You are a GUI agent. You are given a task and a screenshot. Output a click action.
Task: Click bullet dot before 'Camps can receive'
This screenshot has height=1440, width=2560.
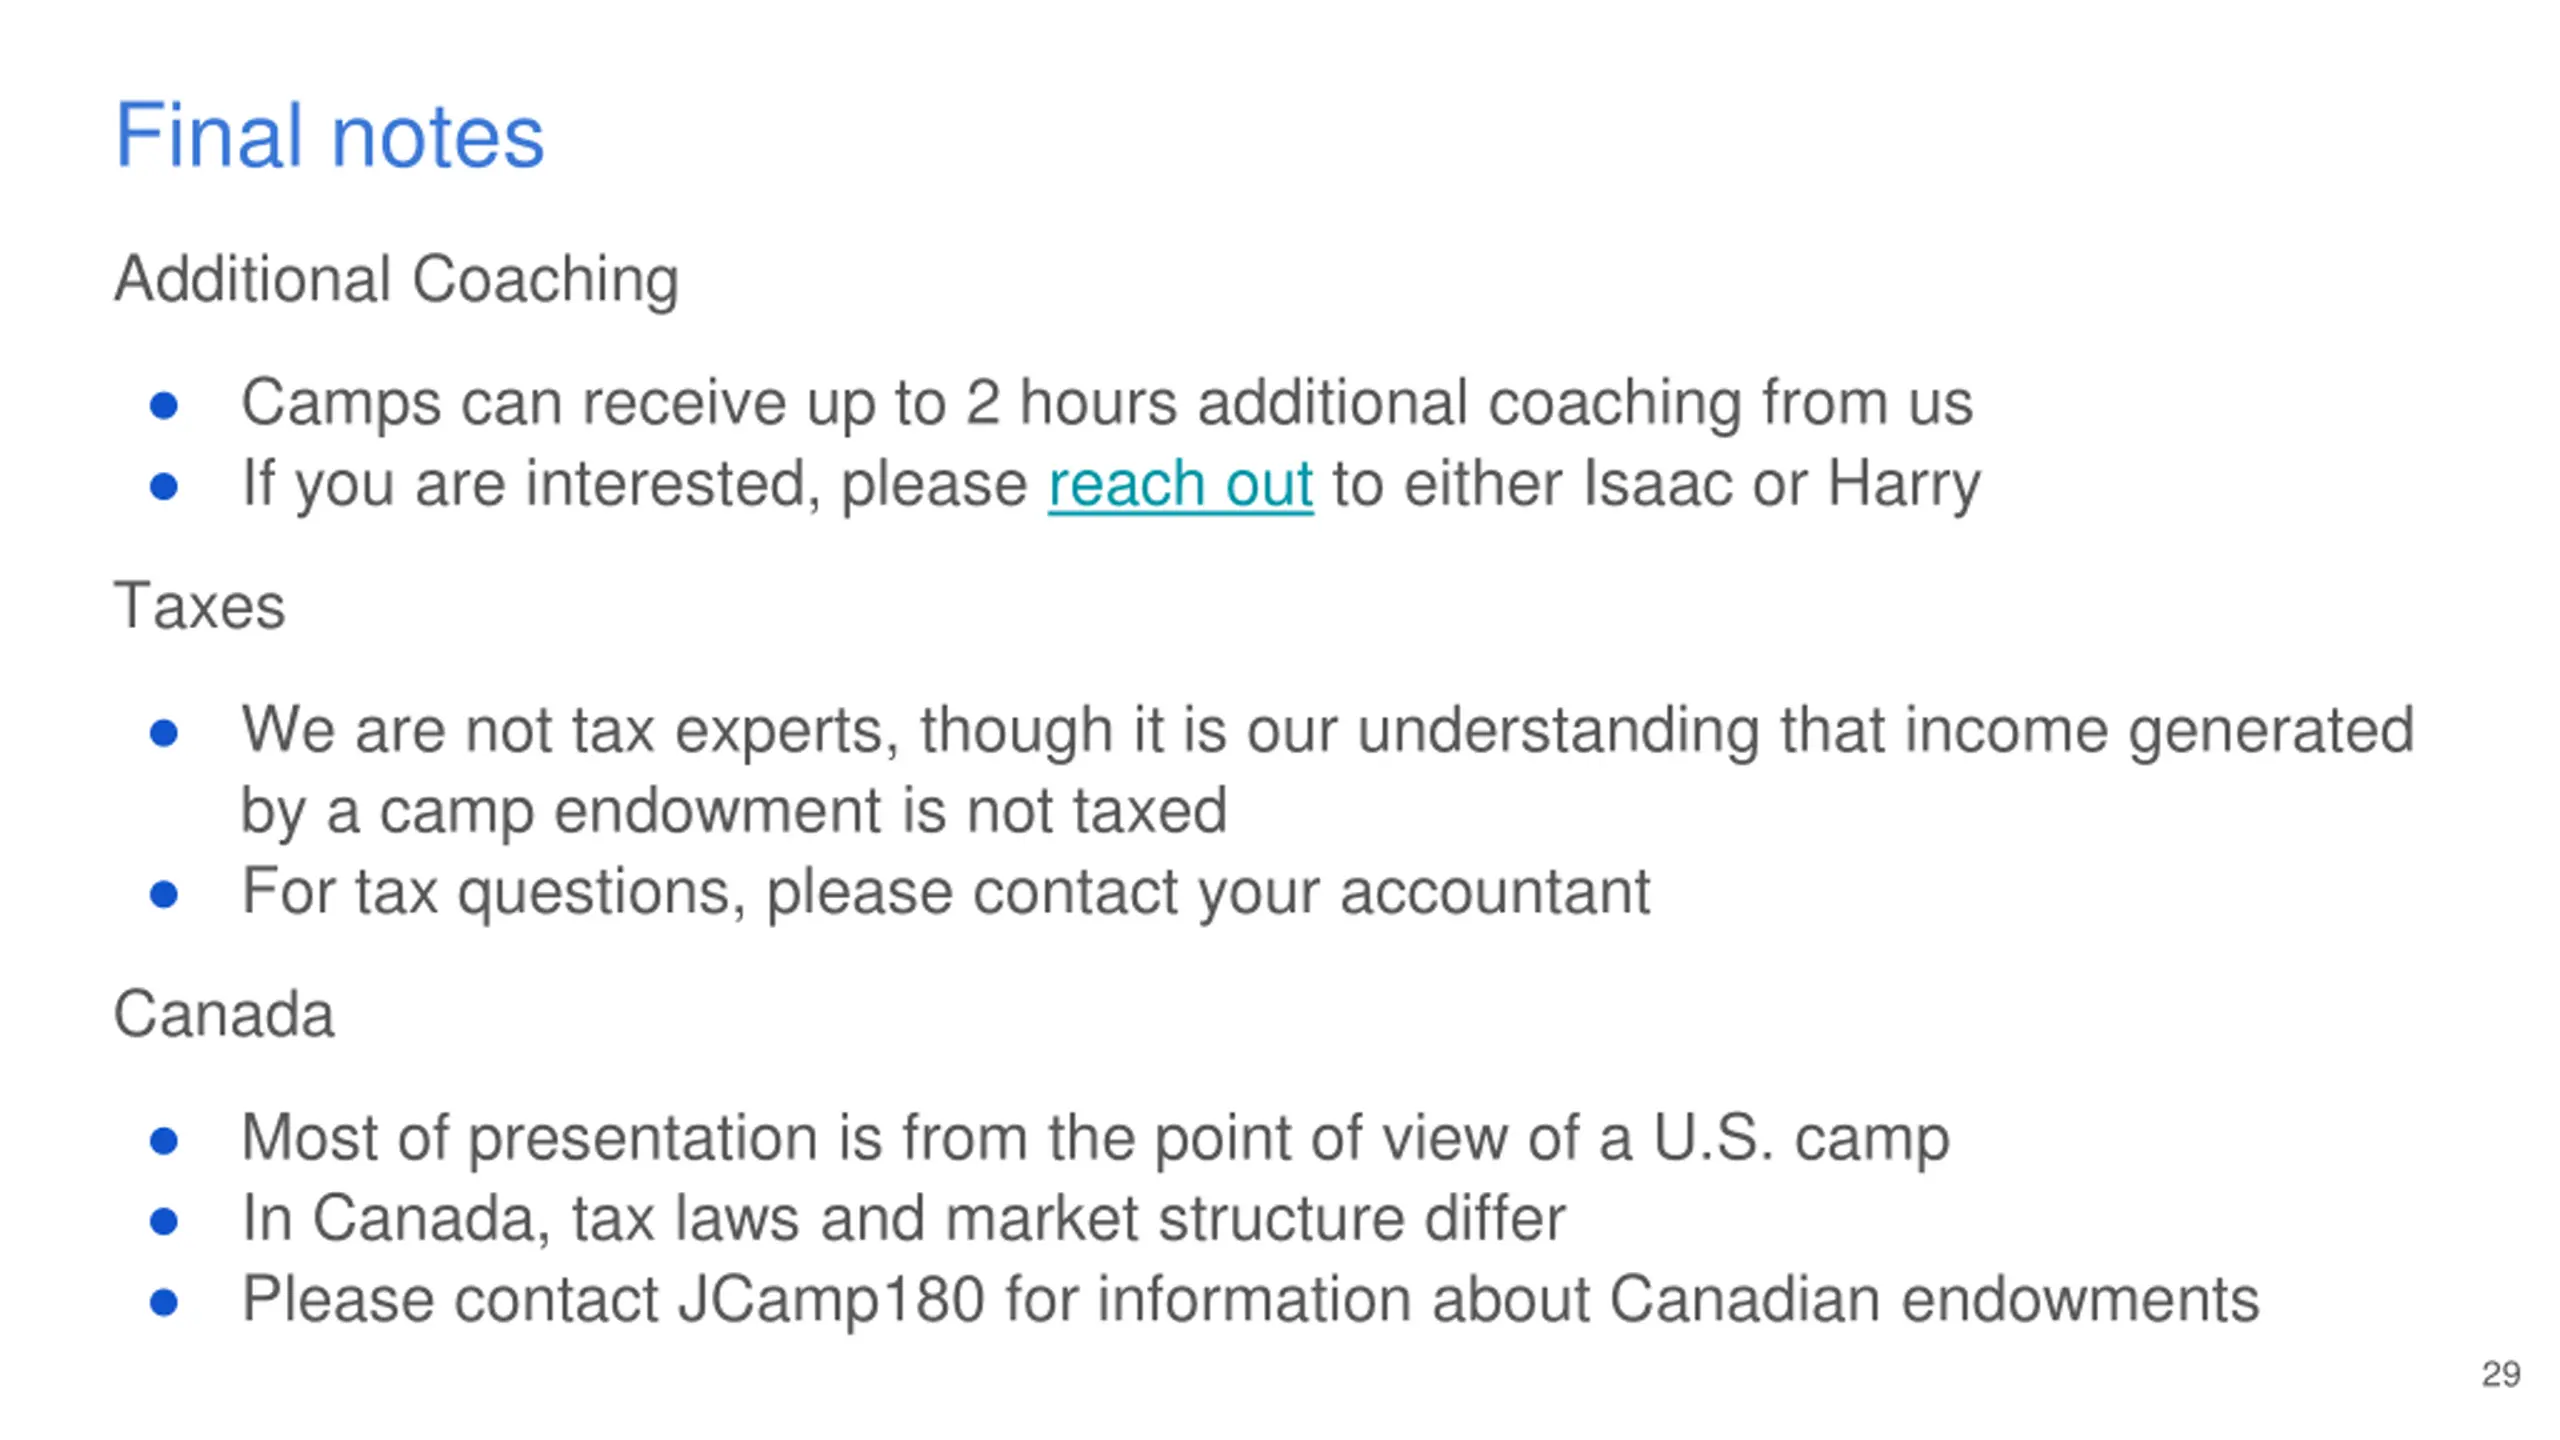[x=163, y=406]
